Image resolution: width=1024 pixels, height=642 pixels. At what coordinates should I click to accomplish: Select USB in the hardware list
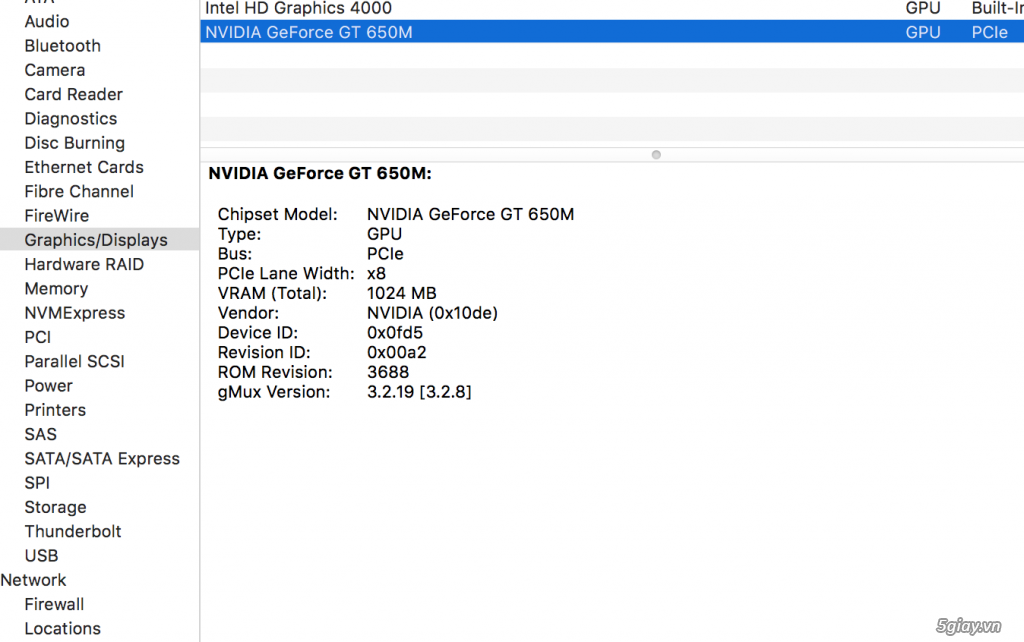point(41,556)
